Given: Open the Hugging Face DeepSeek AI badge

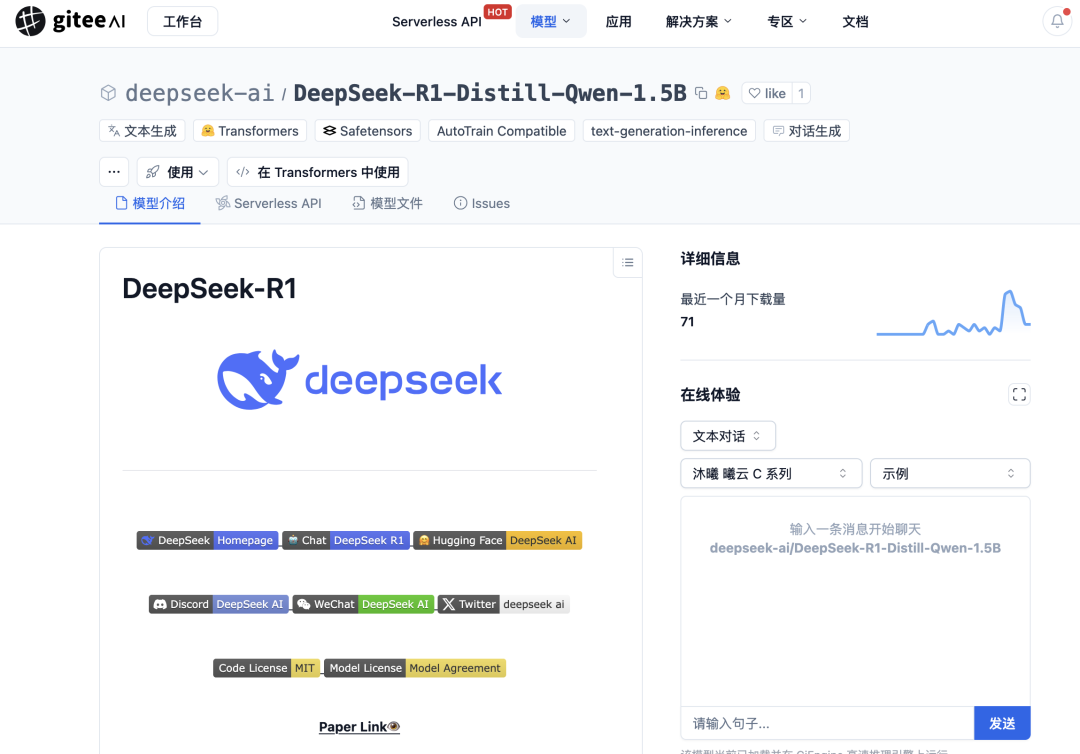Looking at the screenshot, I should (x=498, y=541).
